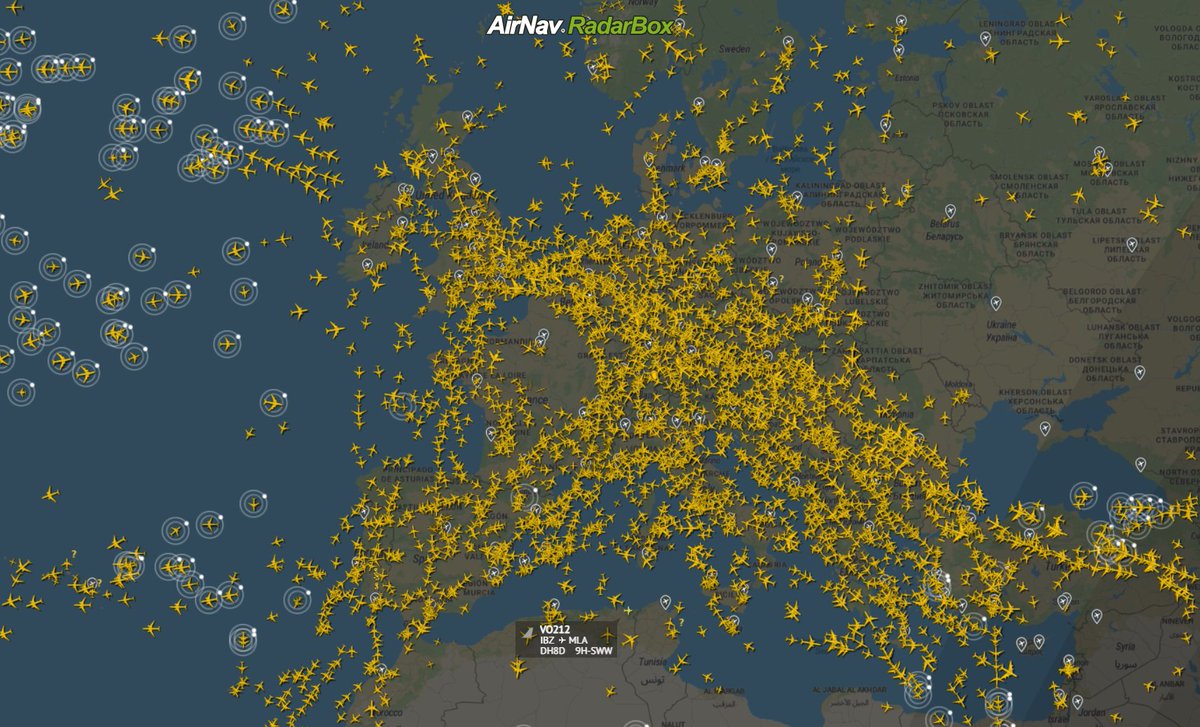Screen dimensions: 1200x727
Task: Open the airport pin nearest Syria label
Action: tap(1097, 617)
